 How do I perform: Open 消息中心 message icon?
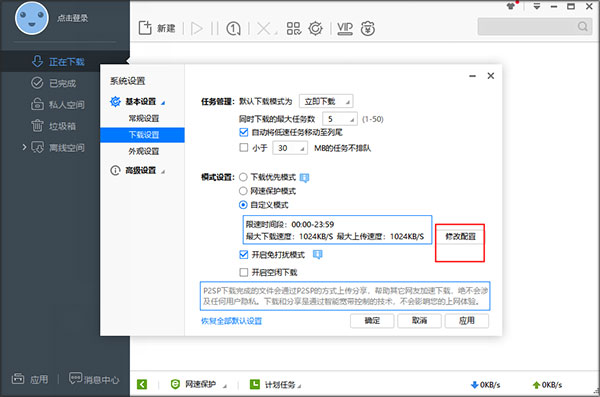pyautogui.click(x=75, y=378)
